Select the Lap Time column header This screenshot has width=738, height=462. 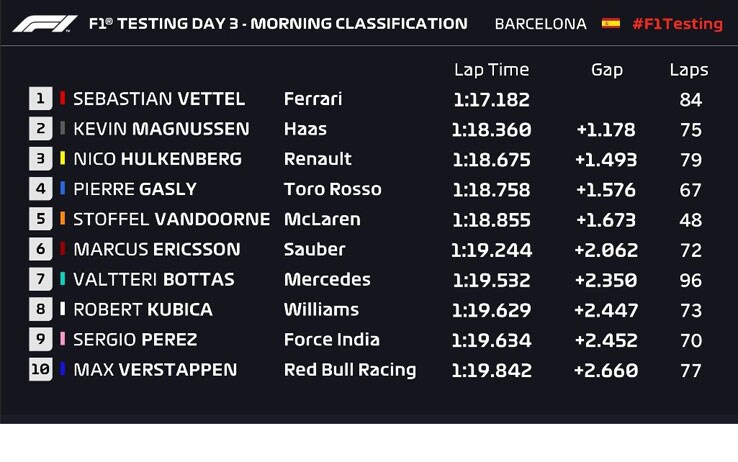[x=491, y=70]
